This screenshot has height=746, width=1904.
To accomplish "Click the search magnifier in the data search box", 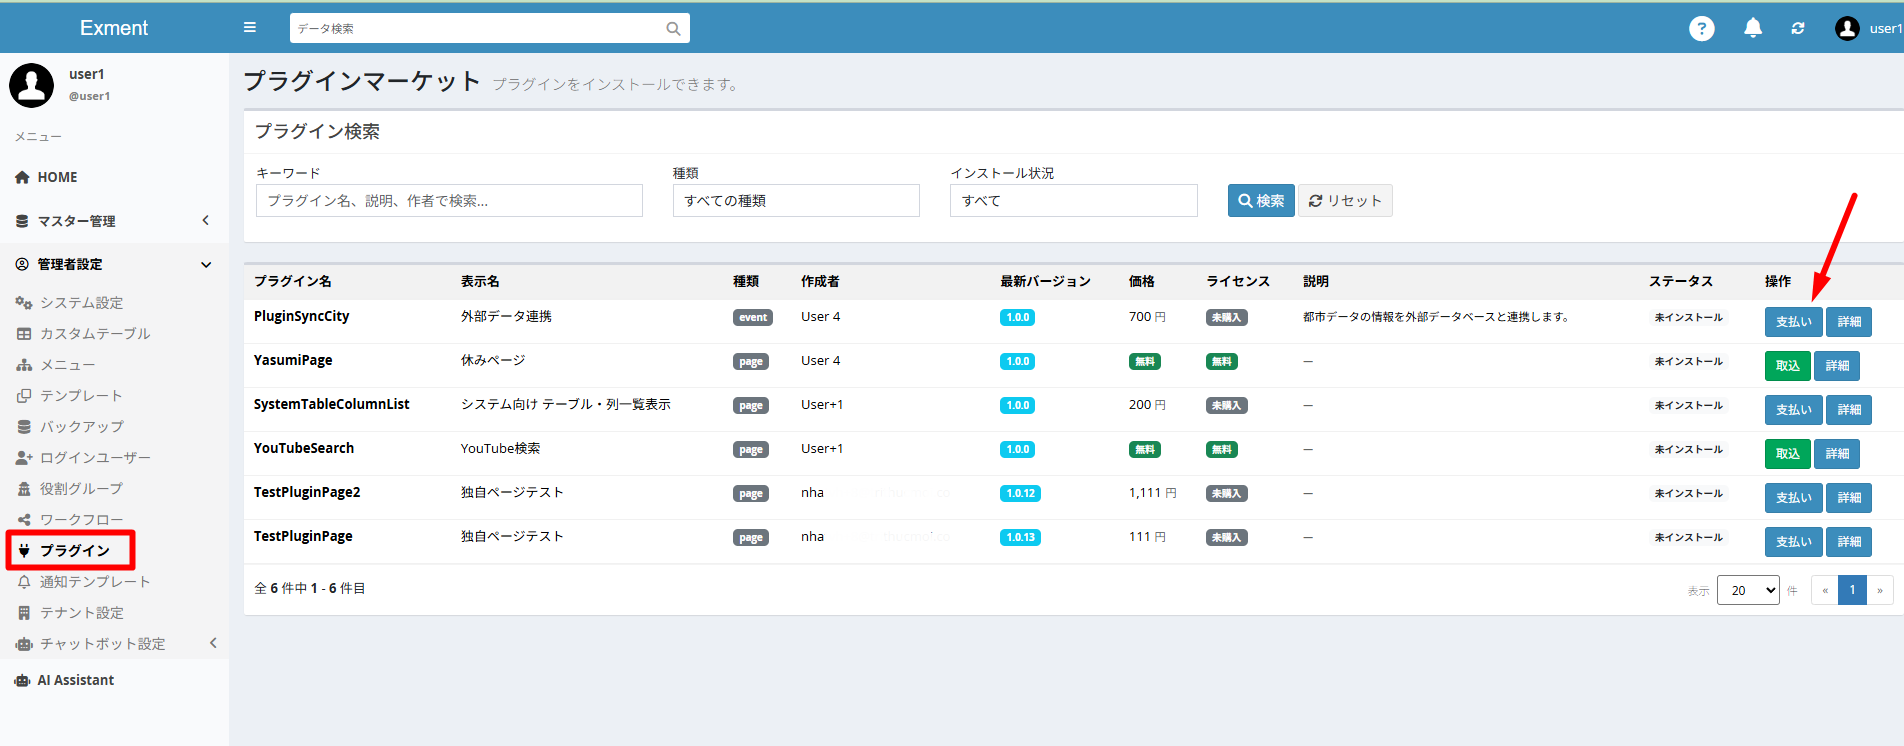I will click(x=673, y=29).
